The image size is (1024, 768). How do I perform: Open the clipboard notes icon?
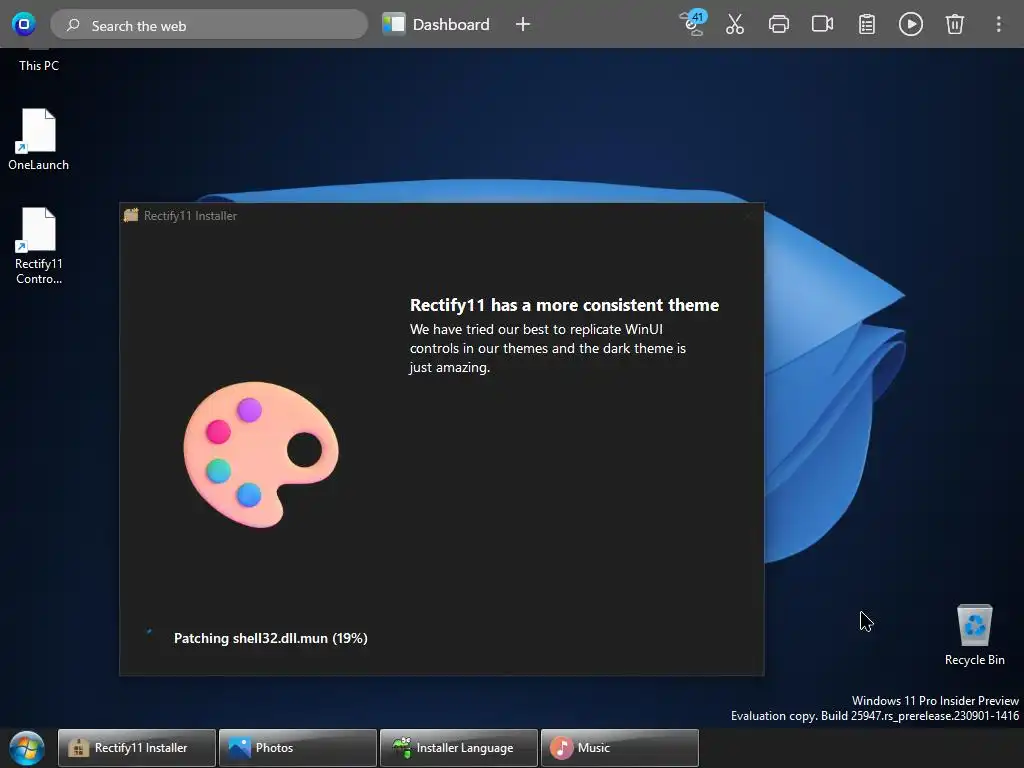pyautogui.click(x=867, y=25)
